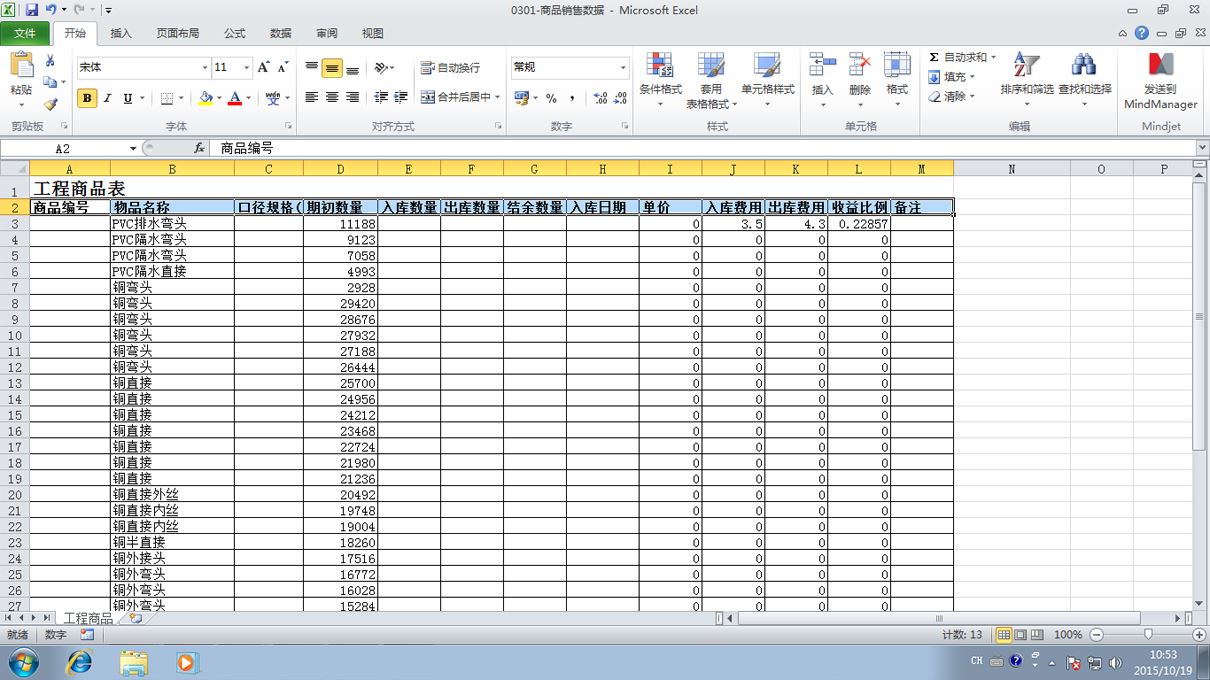Click the text orientation icon
This screenshot has height=680, width=1210.
coord(381,68)
